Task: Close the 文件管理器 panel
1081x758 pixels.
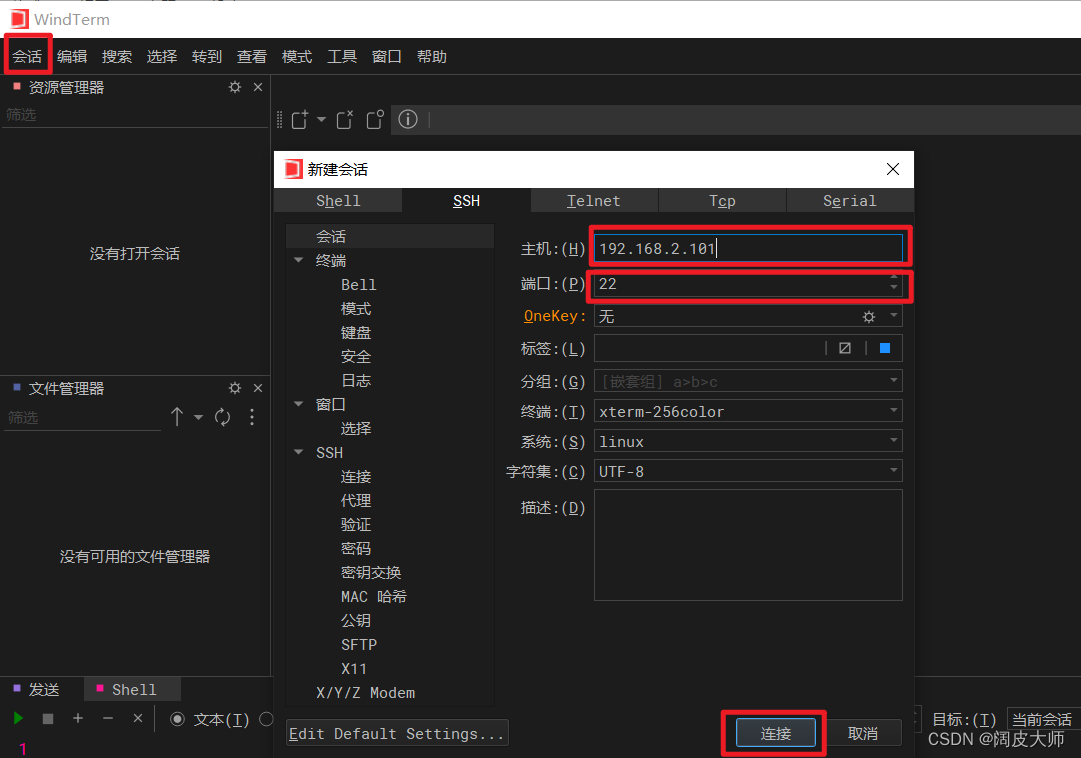Action: 258,388
